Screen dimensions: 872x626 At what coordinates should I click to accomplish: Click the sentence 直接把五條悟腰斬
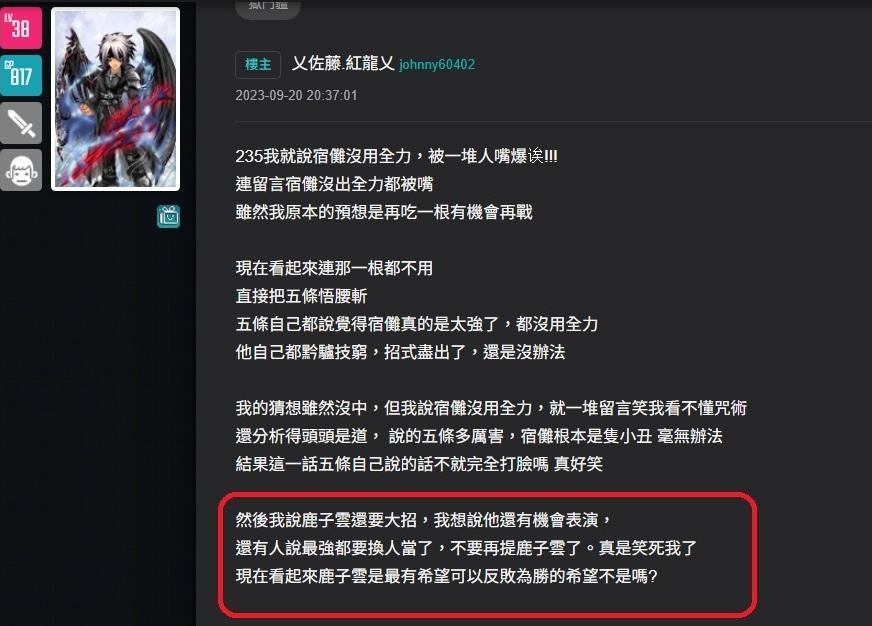pos(301,296)
